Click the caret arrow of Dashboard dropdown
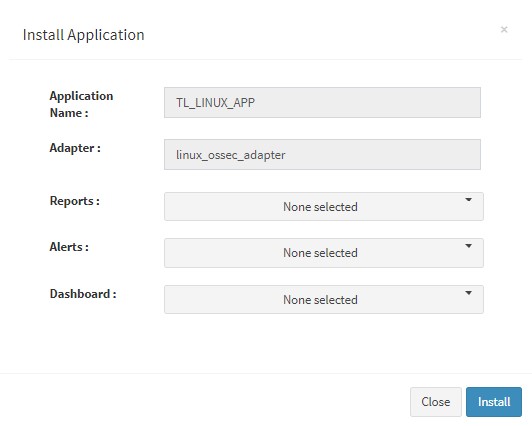532x426 pixels. click(468, 293)
